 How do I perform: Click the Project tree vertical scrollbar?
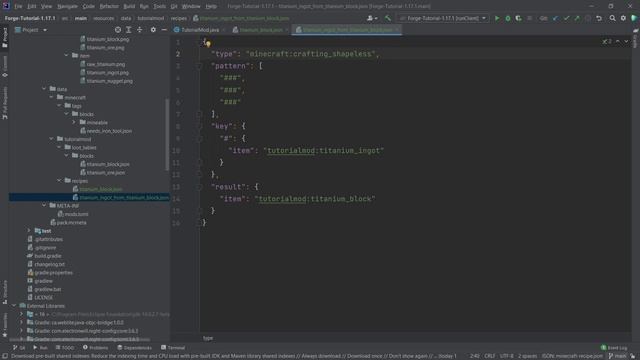[167, 135]
